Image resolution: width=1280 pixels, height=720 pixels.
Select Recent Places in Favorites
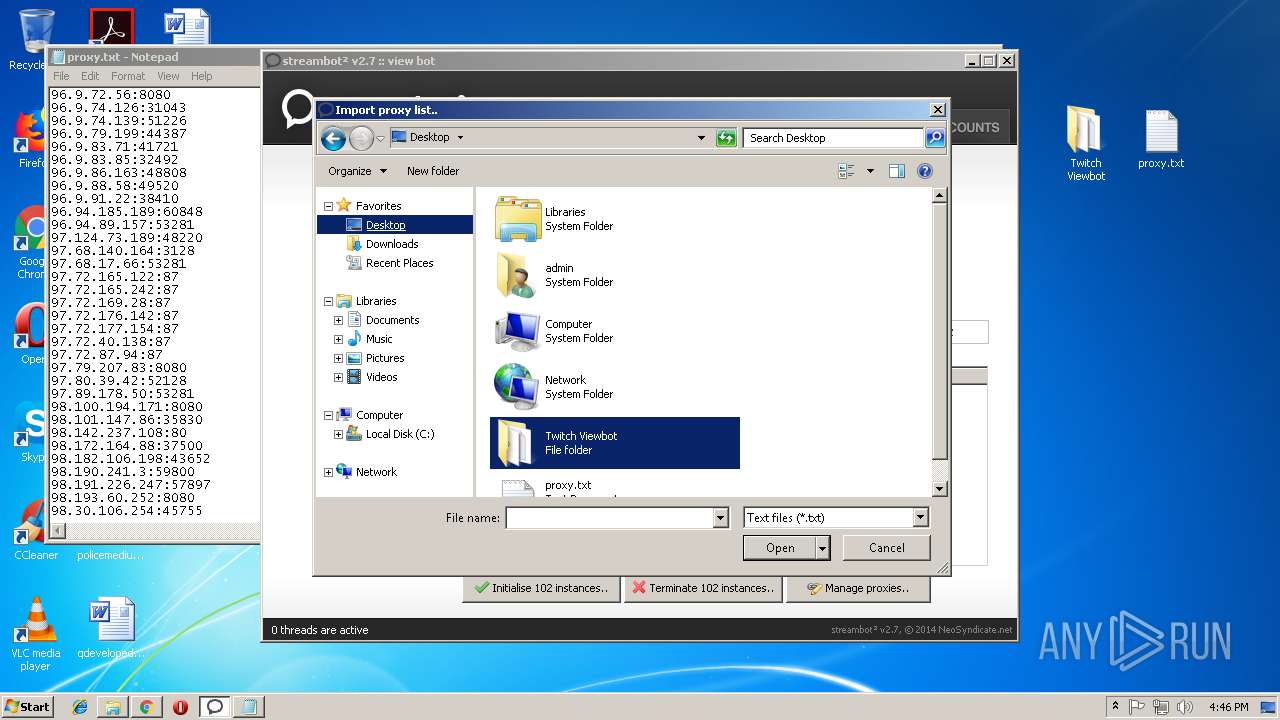399,263
